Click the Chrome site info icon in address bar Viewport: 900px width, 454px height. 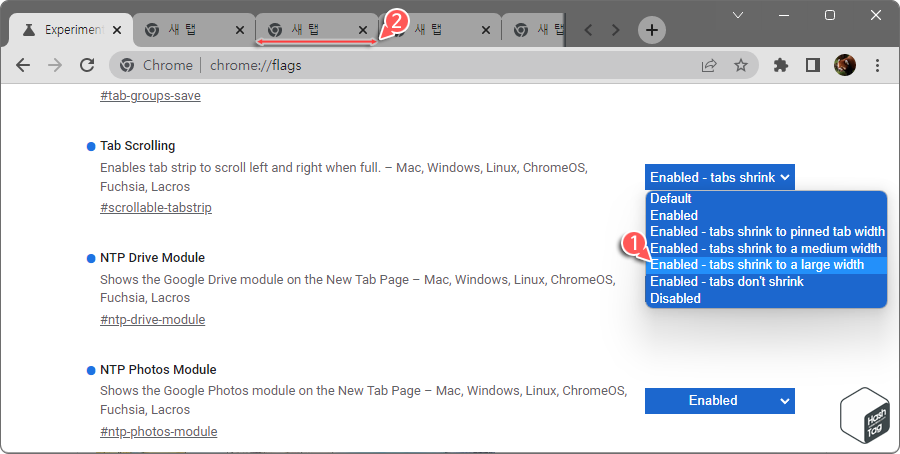127,65
